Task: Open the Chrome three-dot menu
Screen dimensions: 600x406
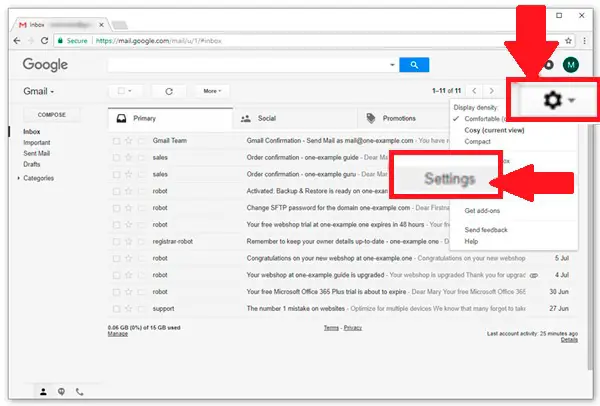Action: pos(584,41)
